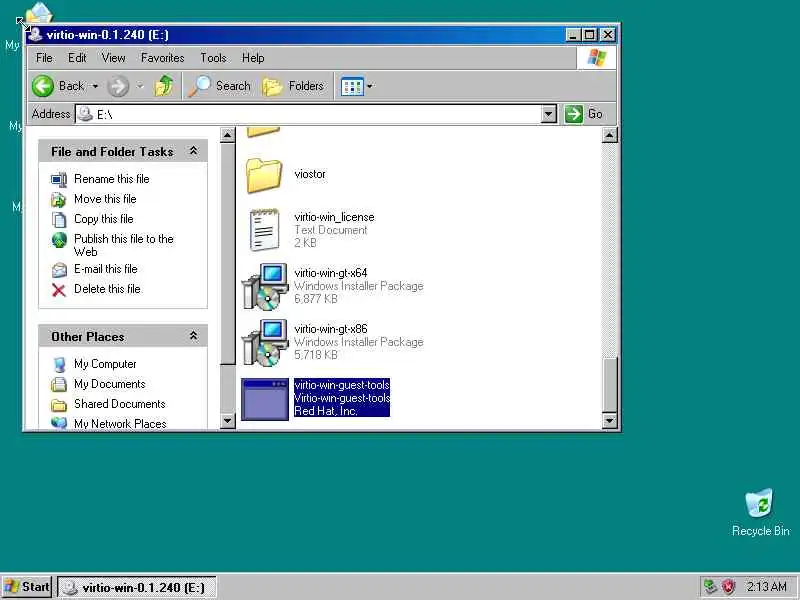Viewport: 800px width, 600px height.
Task: Click Rename this file
Action: click(112, 179)
